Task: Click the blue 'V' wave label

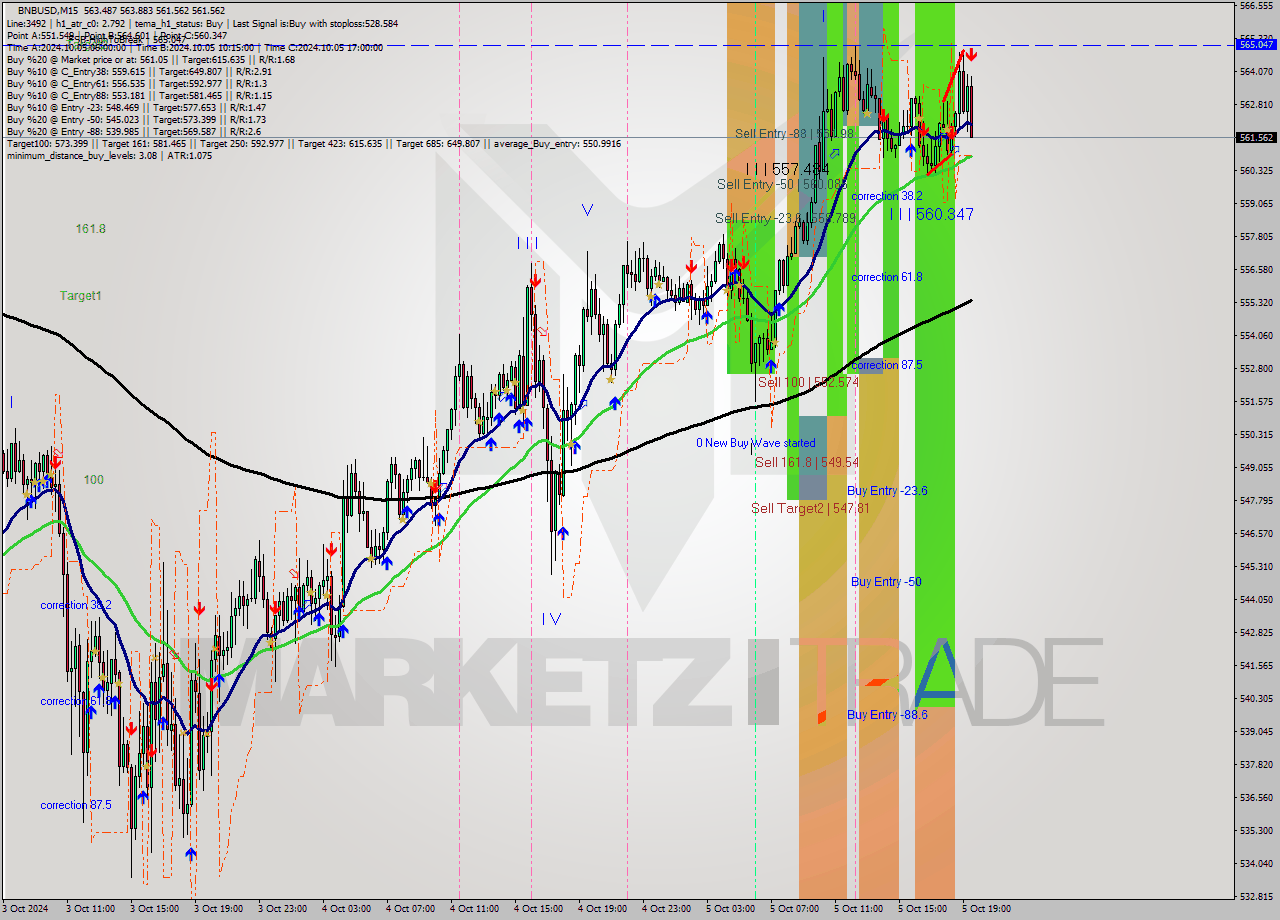Action: click(x=587, y=210)
